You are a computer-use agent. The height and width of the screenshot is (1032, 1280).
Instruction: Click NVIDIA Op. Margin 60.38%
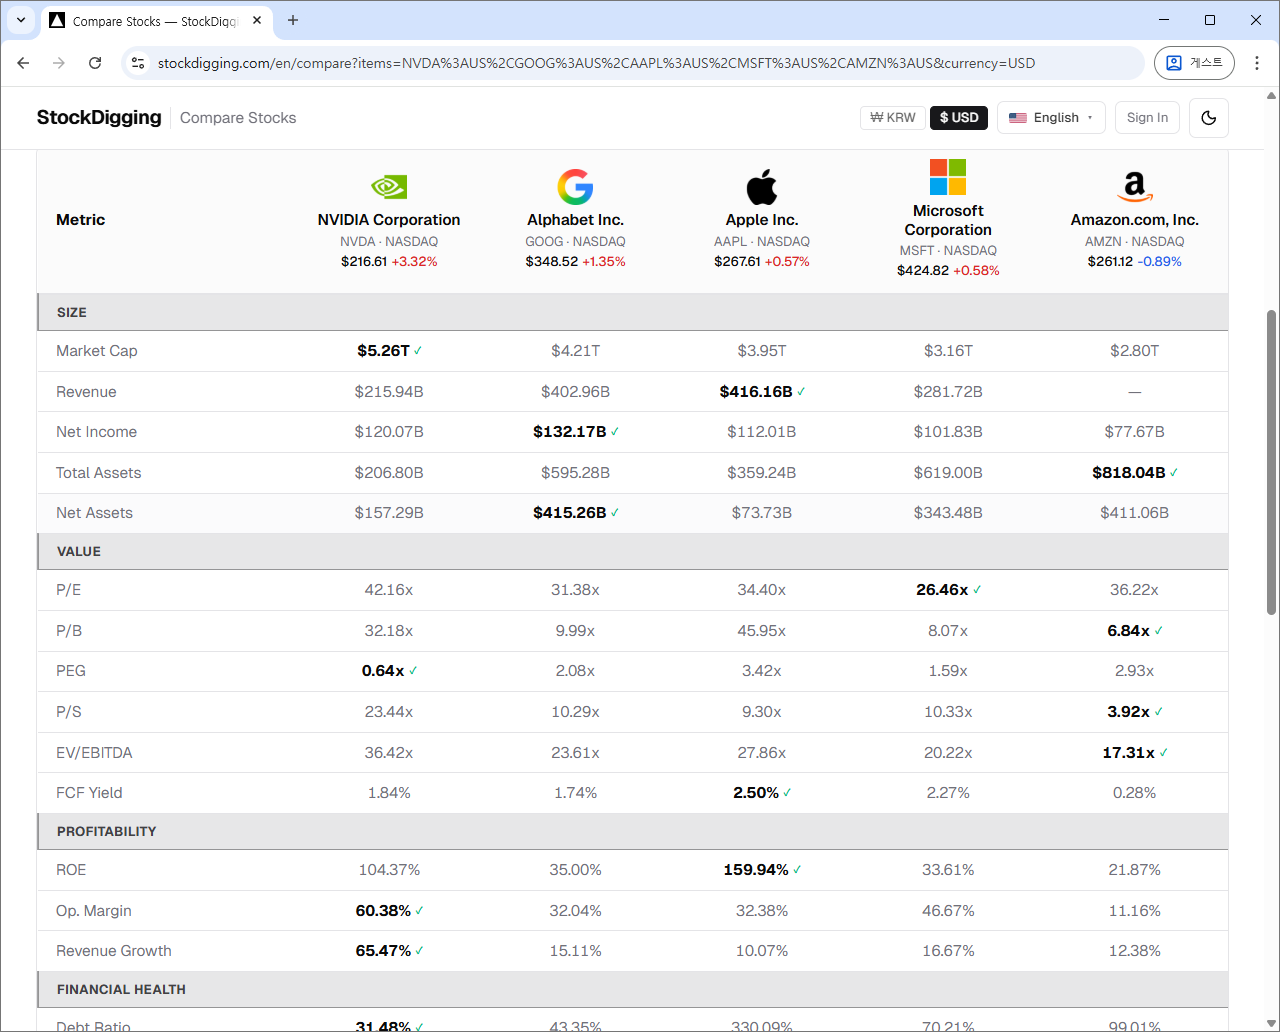point(383,911)
